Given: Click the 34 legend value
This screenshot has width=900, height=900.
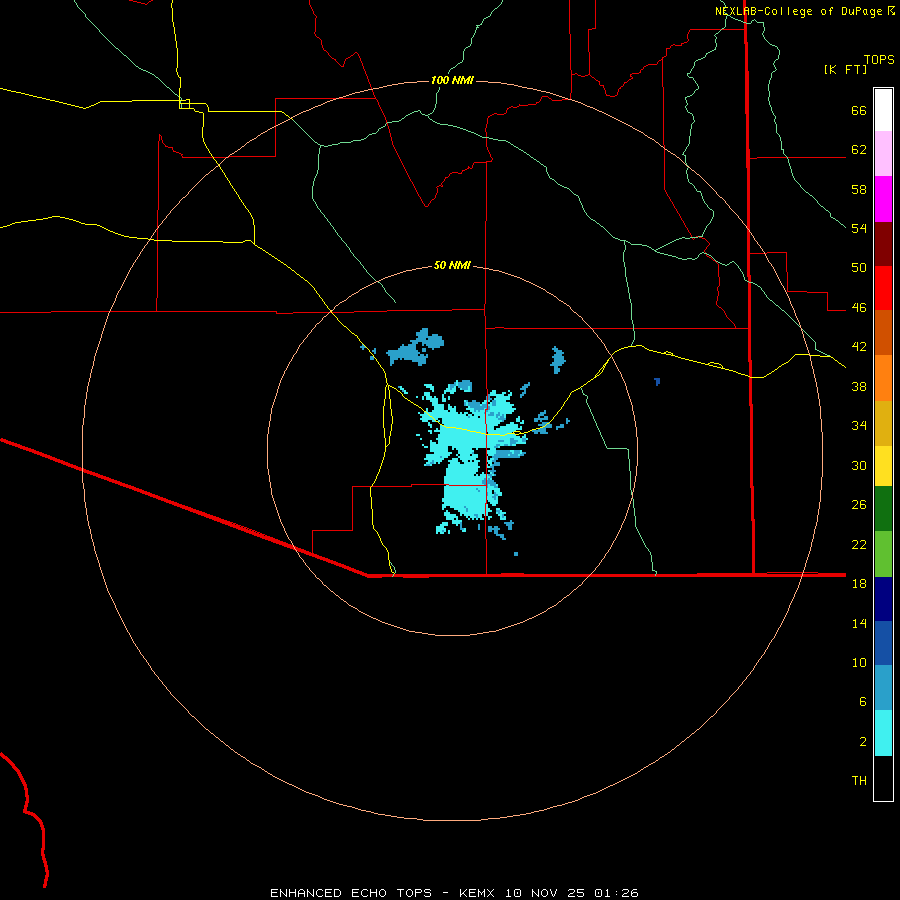Looking at the screenshot, I should pos(859,425).
